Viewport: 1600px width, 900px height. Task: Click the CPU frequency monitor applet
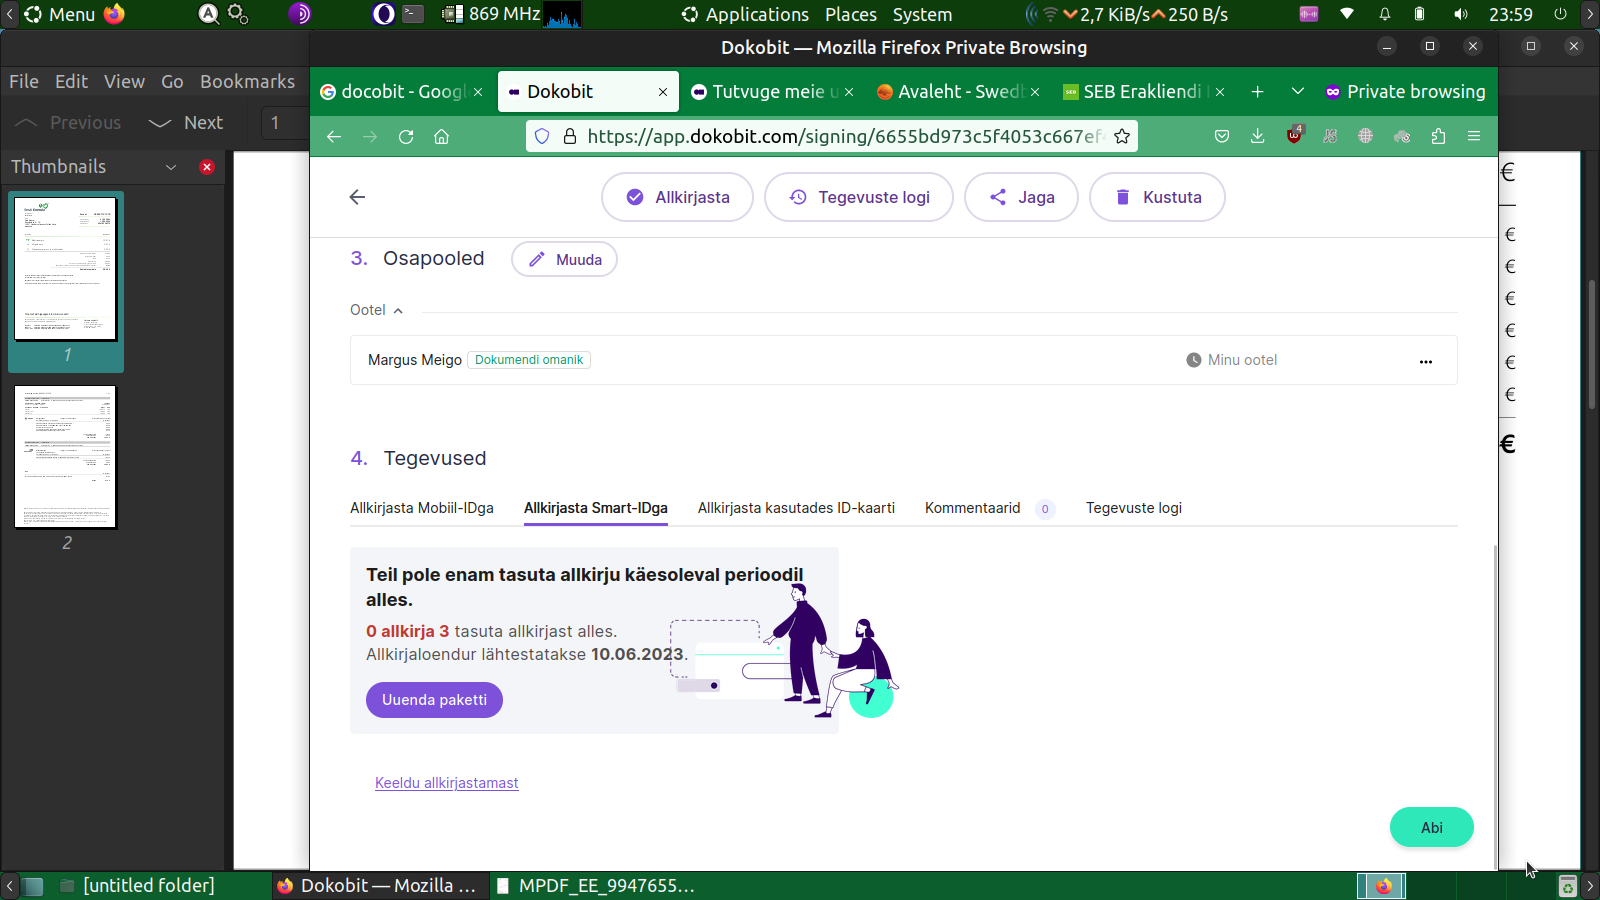(491, 14)
